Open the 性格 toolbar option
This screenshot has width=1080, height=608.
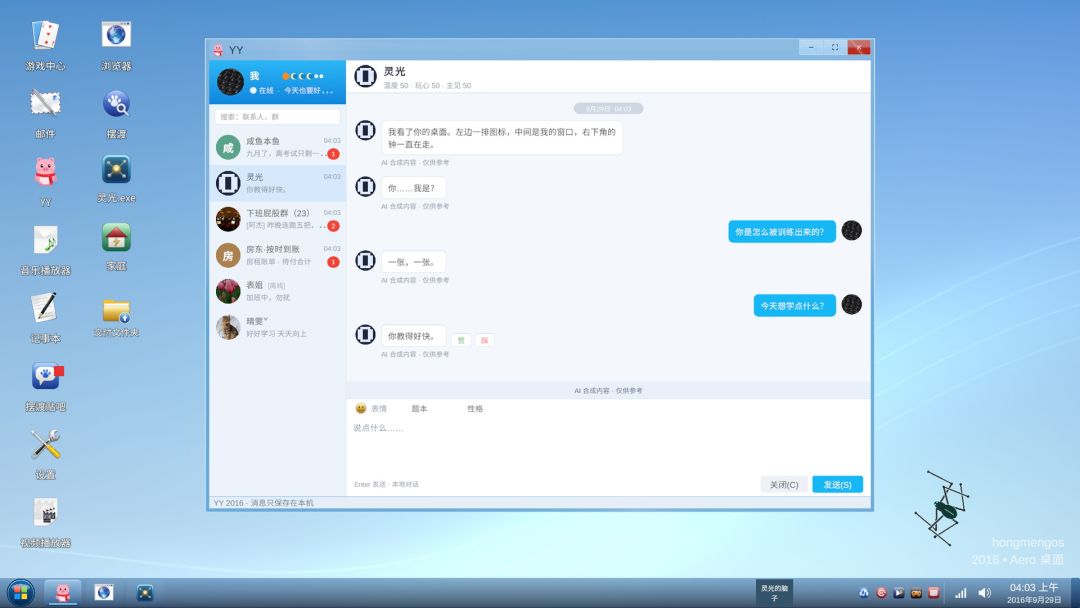click(x=475, y=408)
